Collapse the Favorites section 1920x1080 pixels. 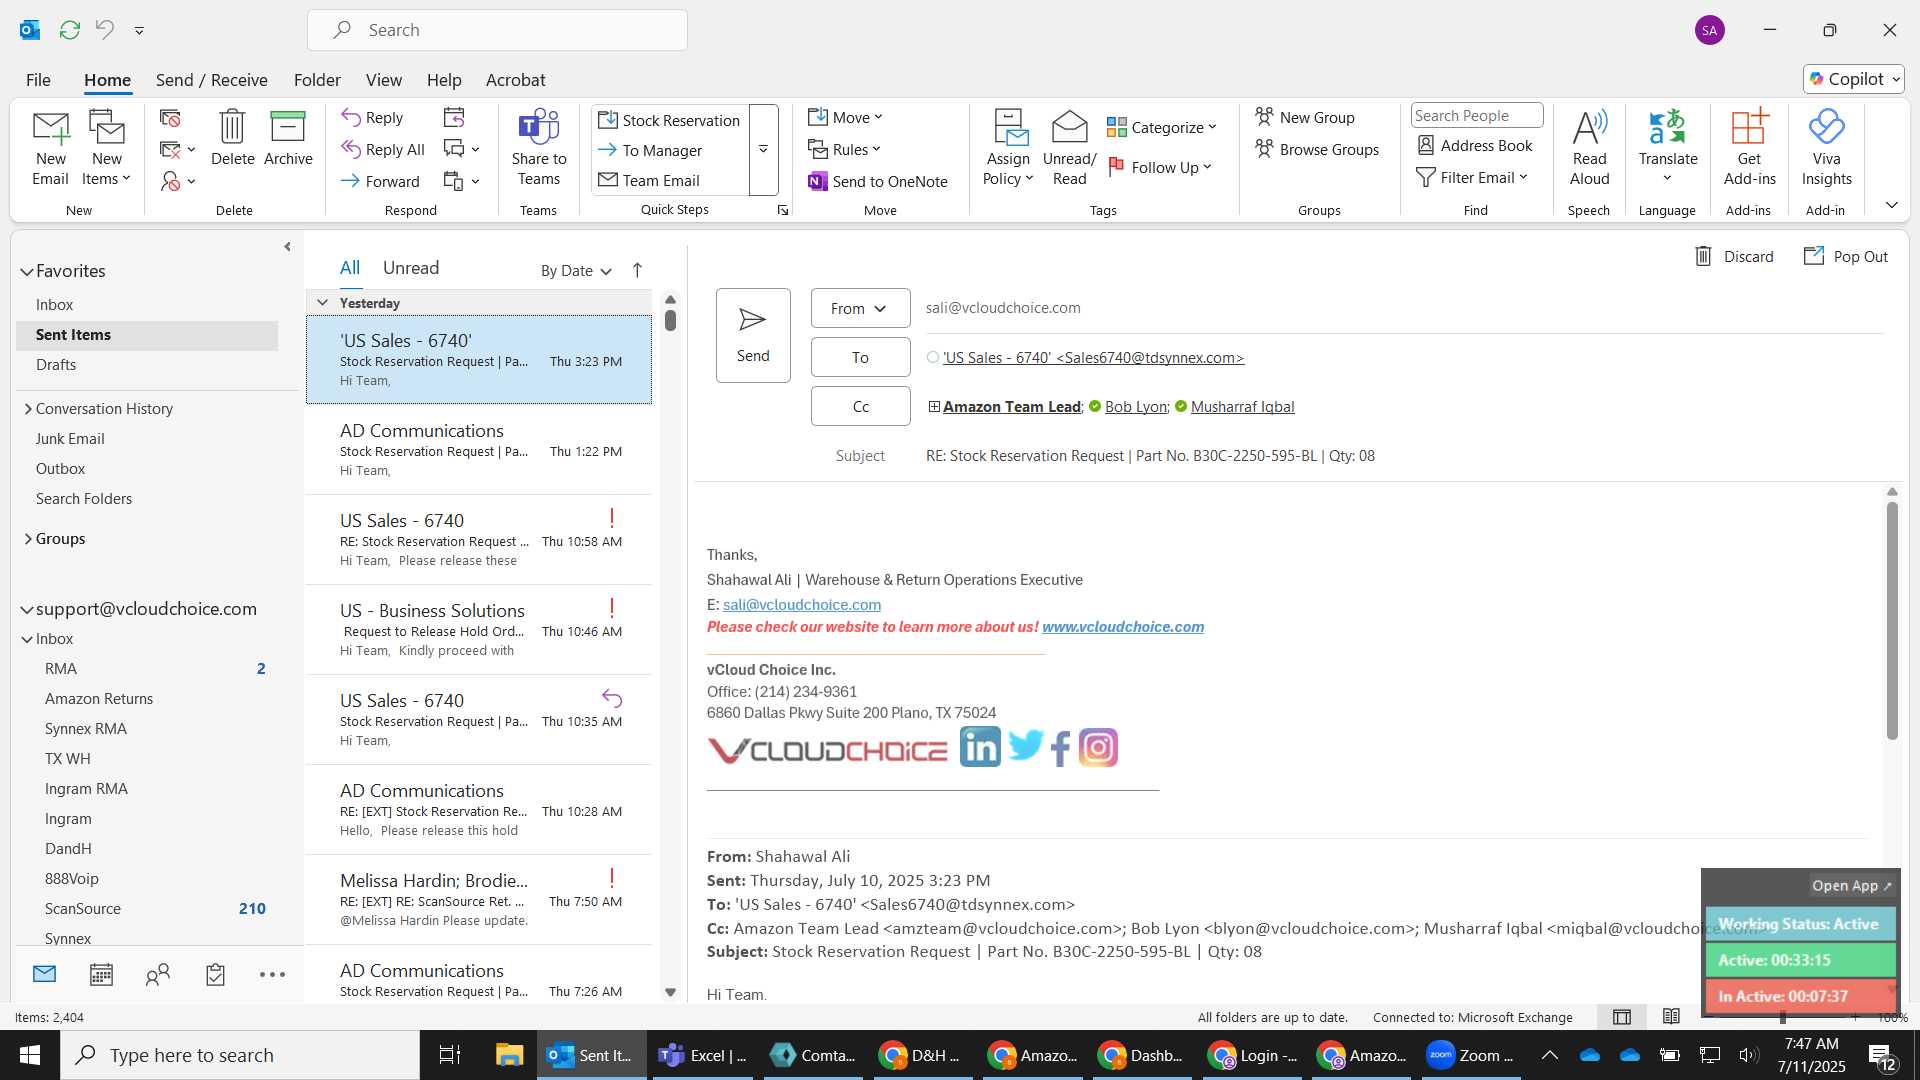27,271
